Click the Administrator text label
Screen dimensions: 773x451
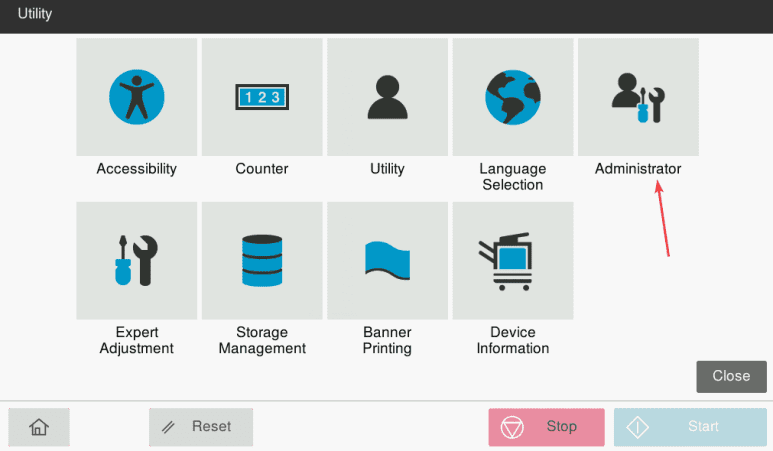click(638, 169)
